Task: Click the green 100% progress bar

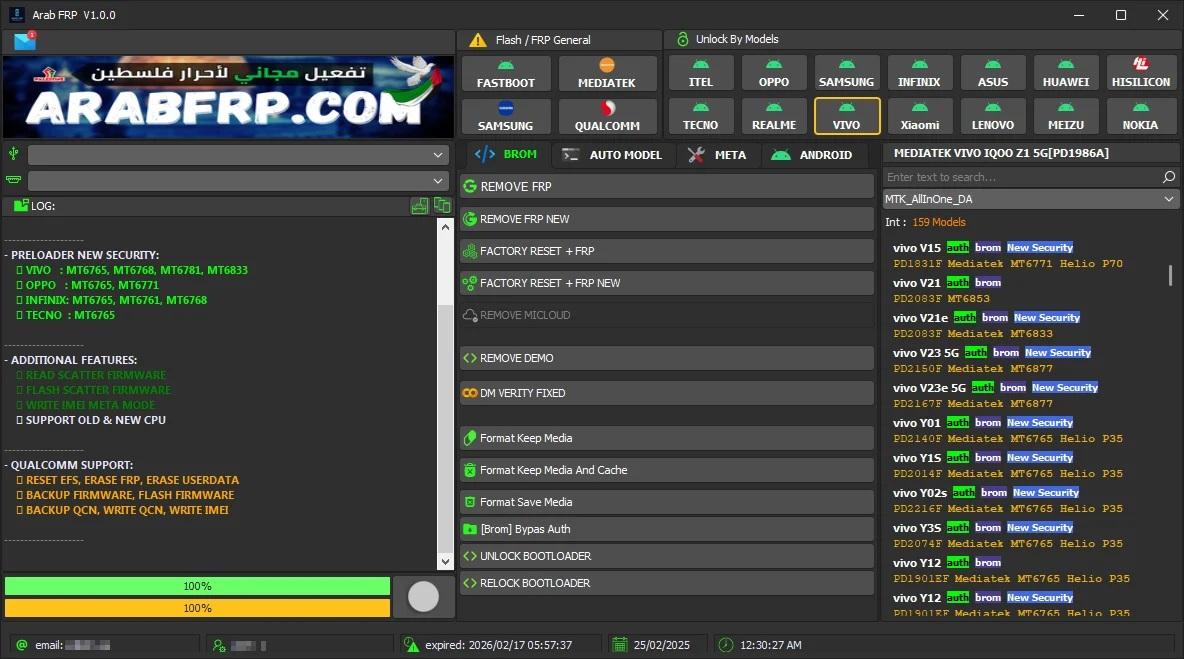Action: tap(197, 586)
